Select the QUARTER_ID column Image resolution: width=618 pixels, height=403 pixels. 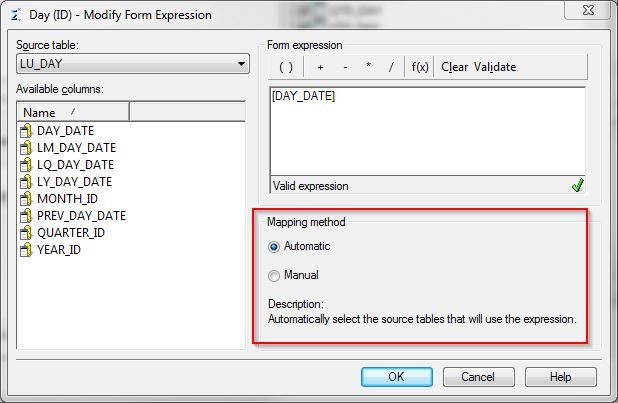coord(71,233)
